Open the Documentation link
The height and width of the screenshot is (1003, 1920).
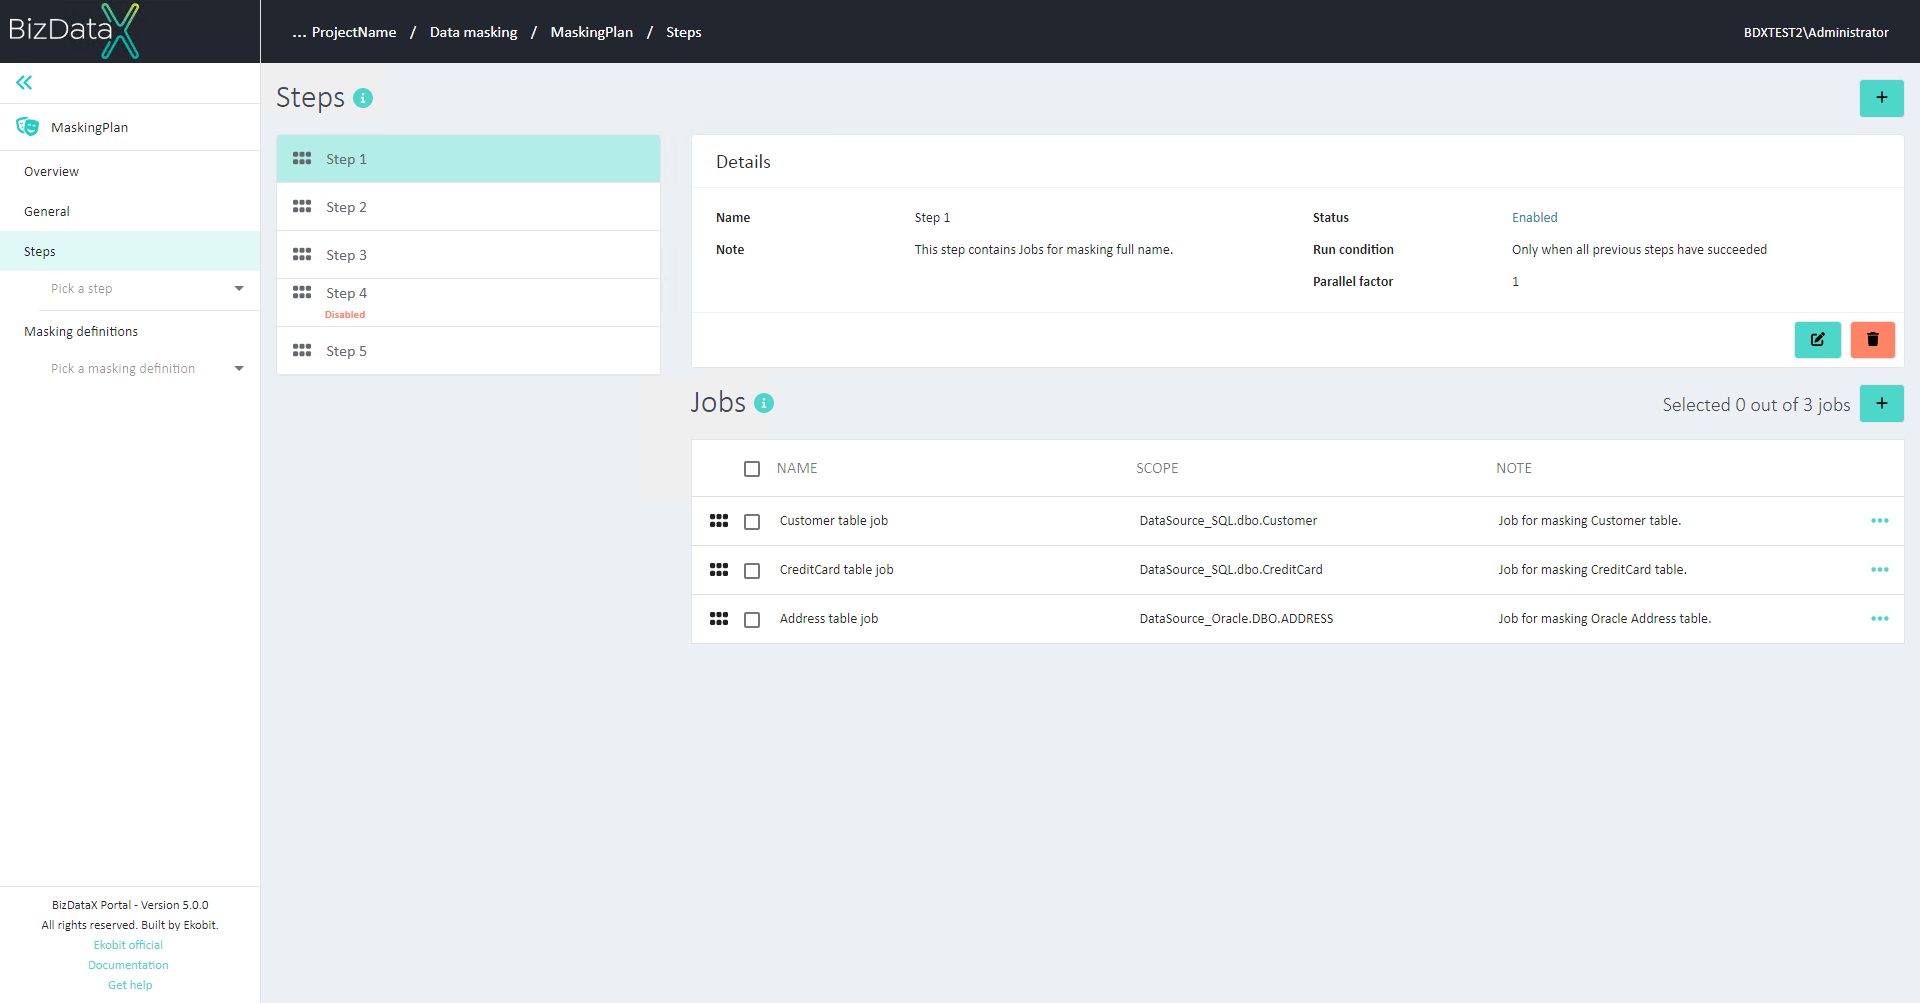point(128,965)
